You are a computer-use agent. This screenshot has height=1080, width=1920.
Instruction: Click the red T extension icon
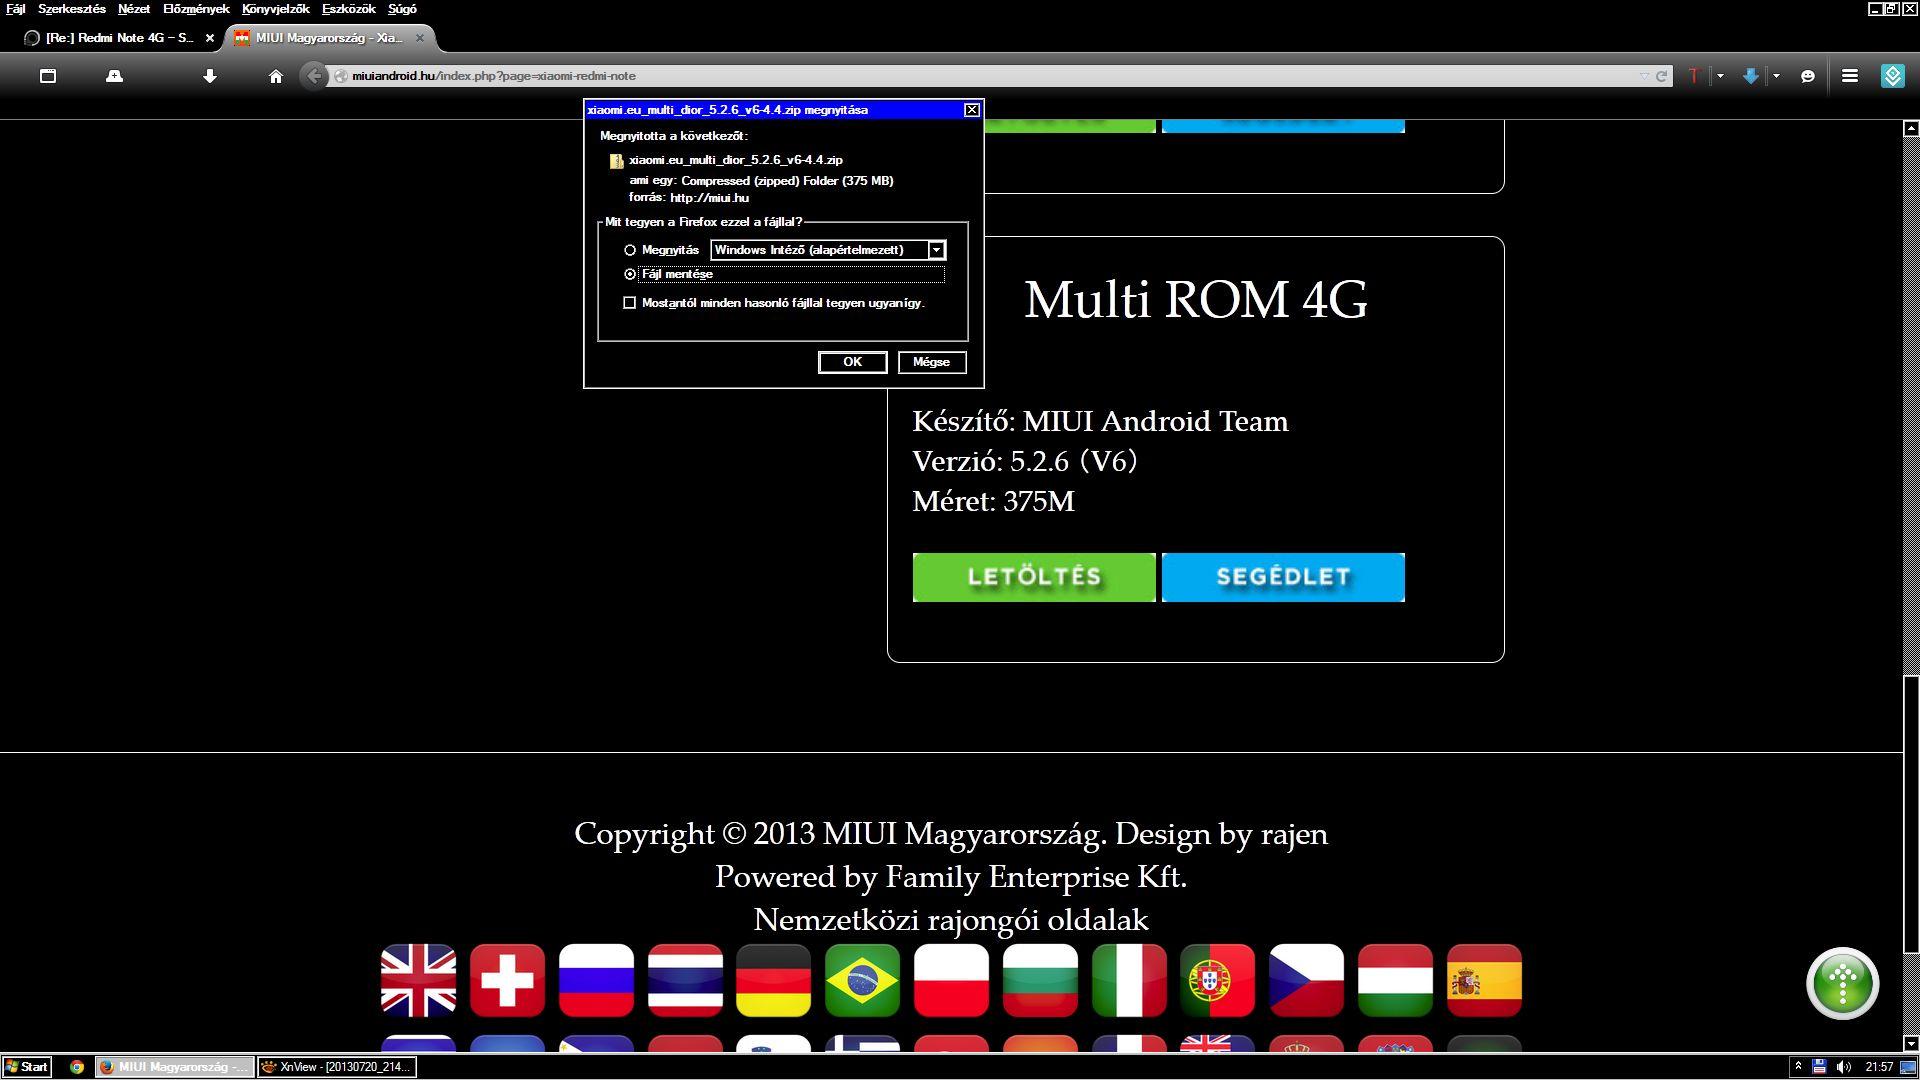(1694, 76)
